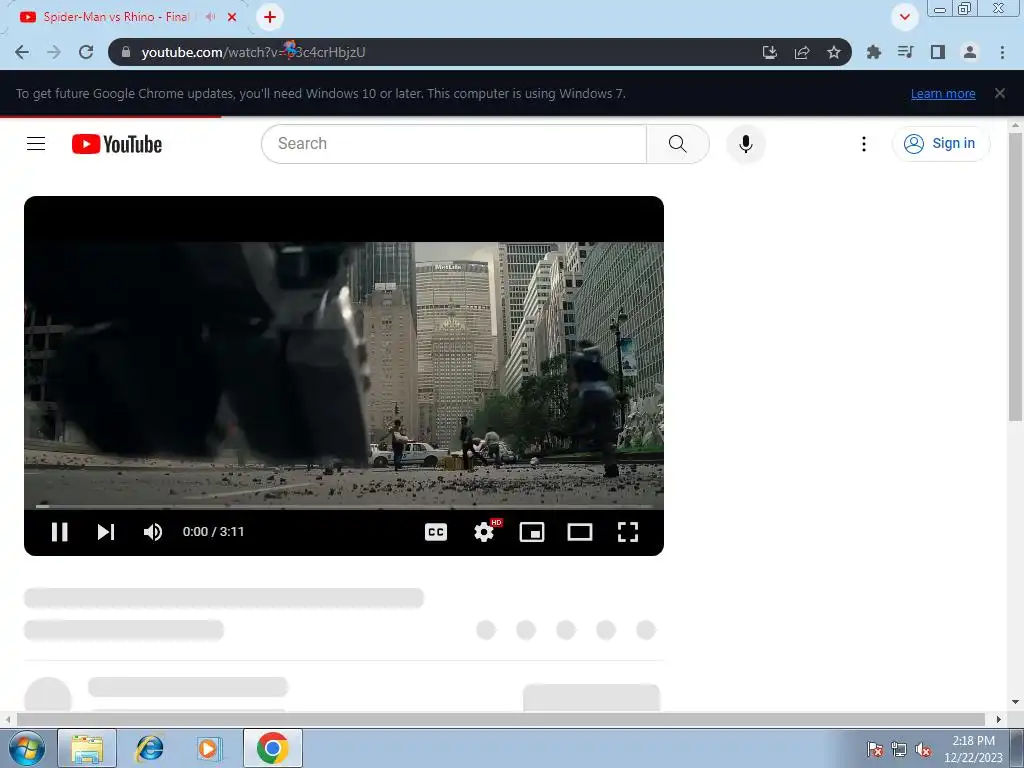
Task: Open the Chrome three-dot menu
Action: pyautogui.click(x=1002, y=52)
